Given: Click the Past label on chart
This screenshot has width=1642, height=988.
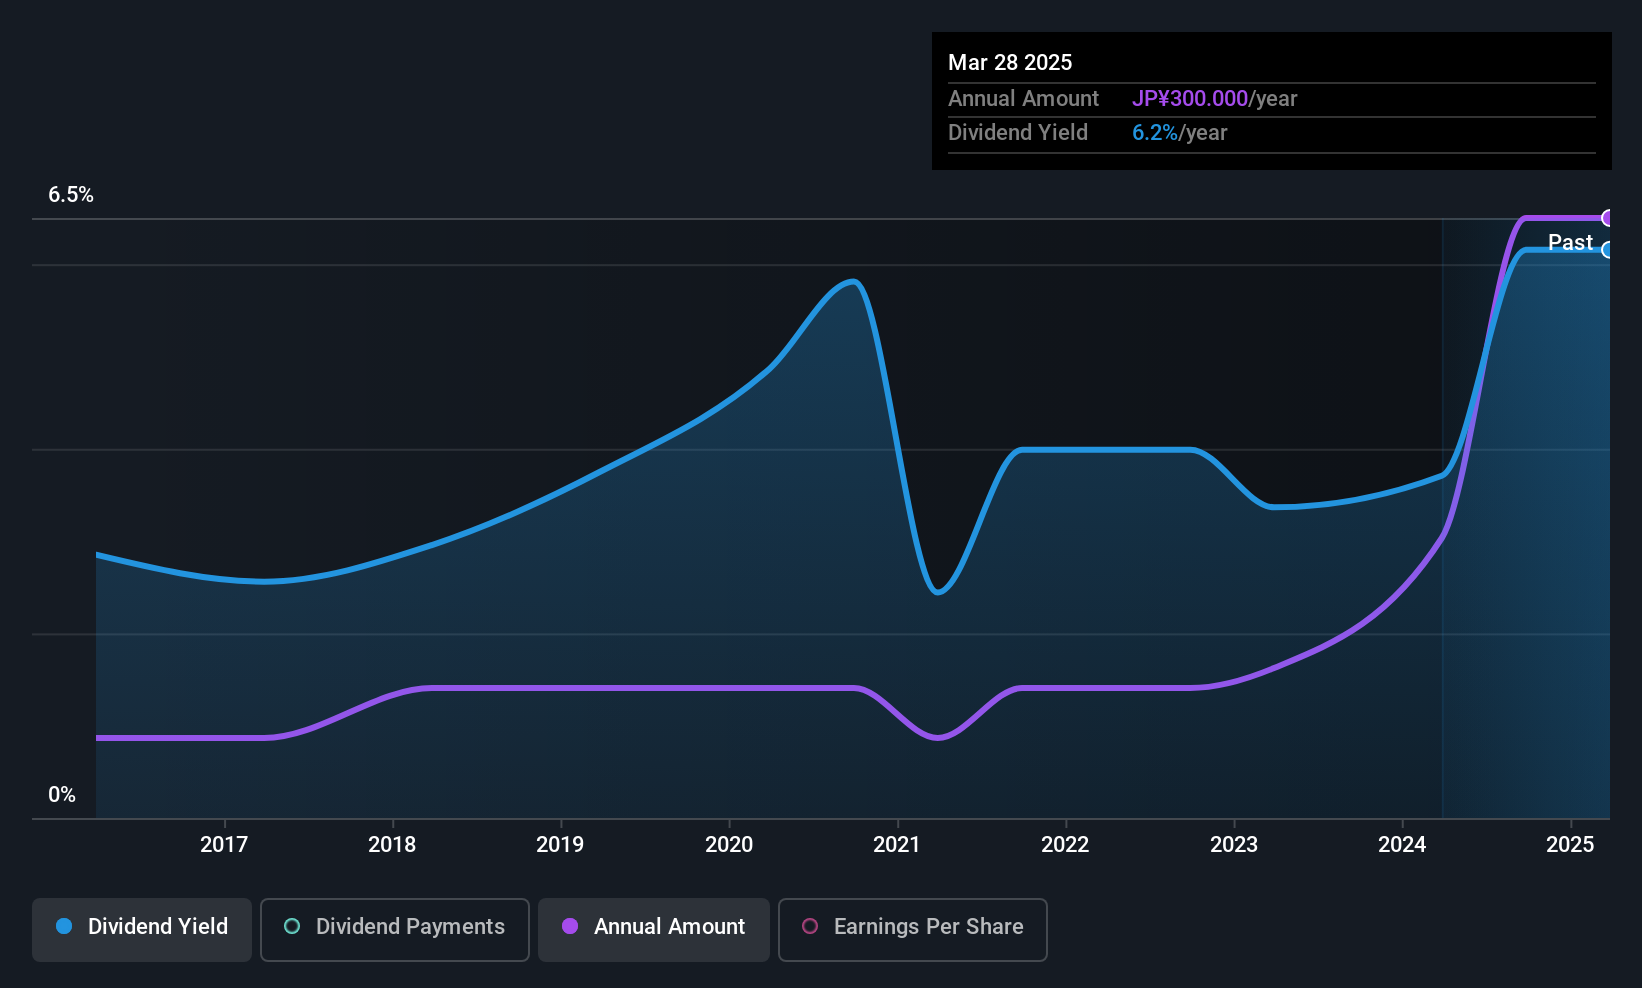Looking at the screenshot, I should 1570,242.
